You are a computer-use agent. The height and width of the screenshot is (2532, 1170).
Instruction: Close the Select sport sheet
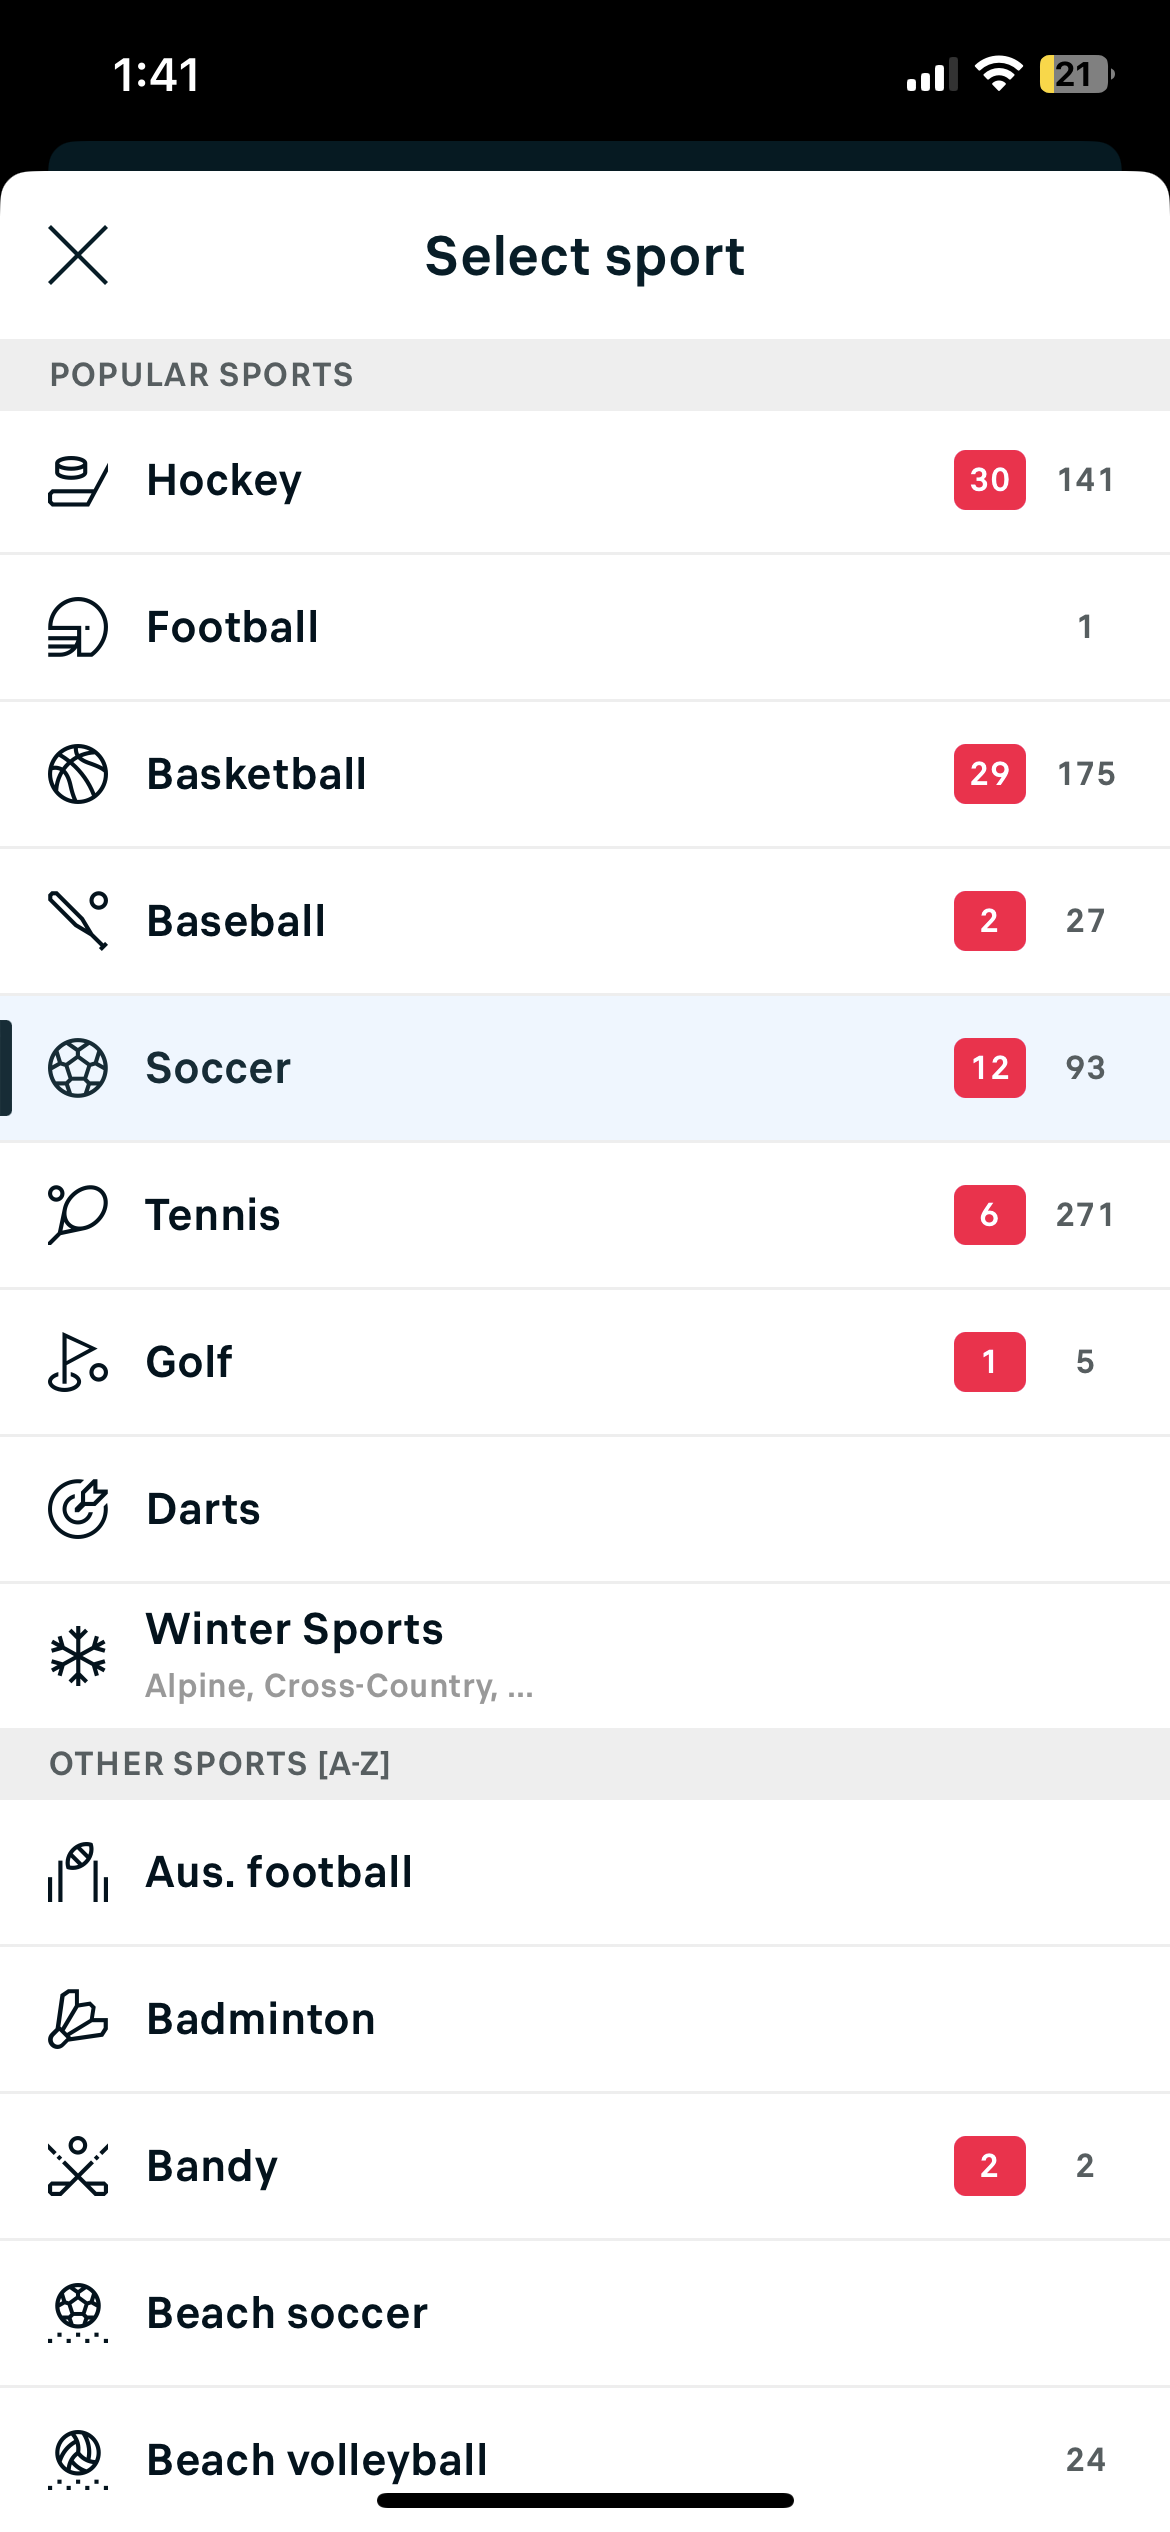(x=78, y=256)
